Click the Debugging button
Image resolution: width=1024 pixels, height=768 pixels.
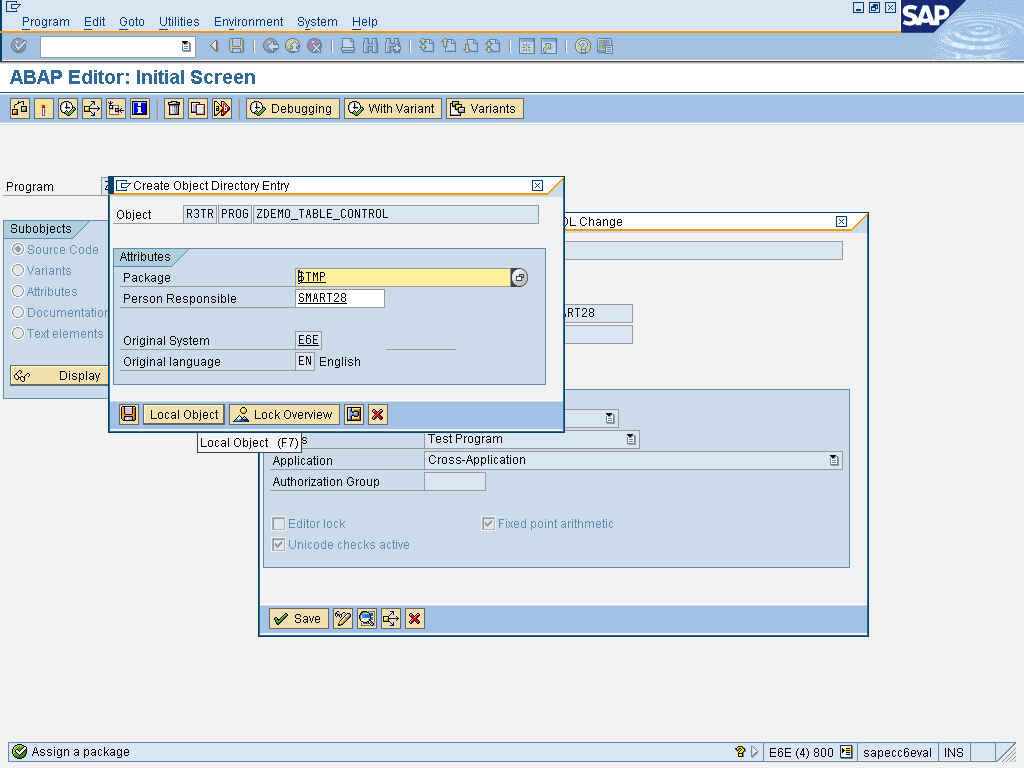[293, 108]
